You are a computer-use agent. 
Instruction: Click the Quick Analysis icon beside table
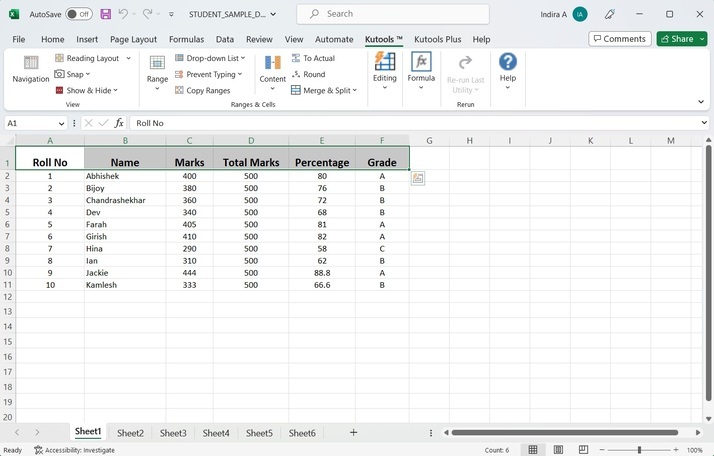tap(418, 178)
